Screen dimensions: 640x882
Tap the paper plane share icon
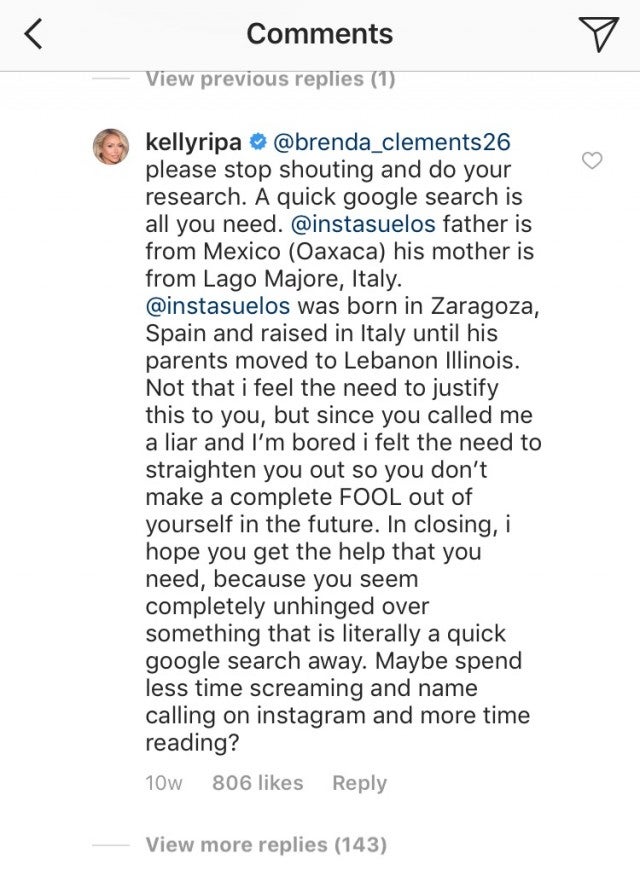(598, 34)
